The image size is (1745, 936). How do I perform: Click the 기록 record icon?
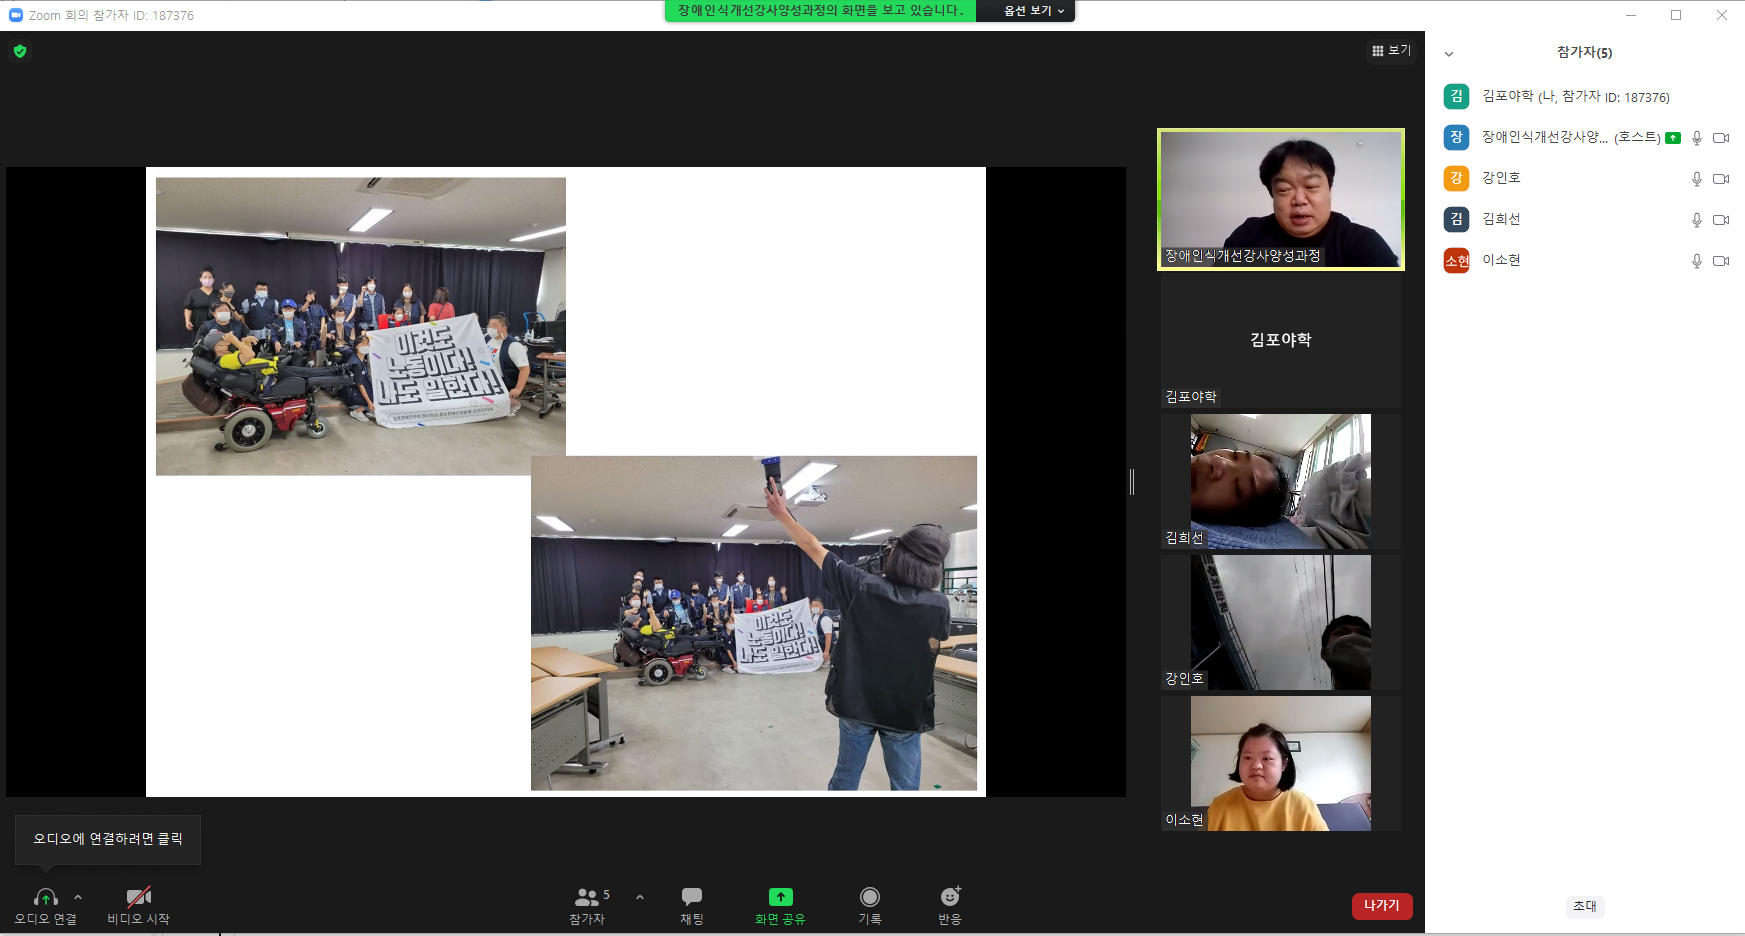point(870,897)
